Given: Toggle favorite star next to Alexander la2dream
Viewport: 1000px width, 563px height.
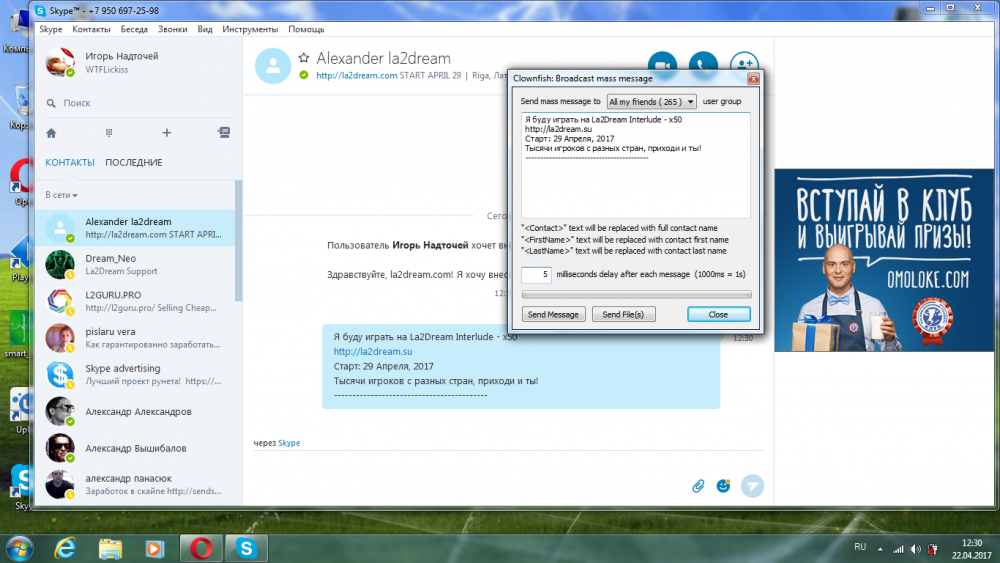Looking at the screenshot, I should 304,59.
